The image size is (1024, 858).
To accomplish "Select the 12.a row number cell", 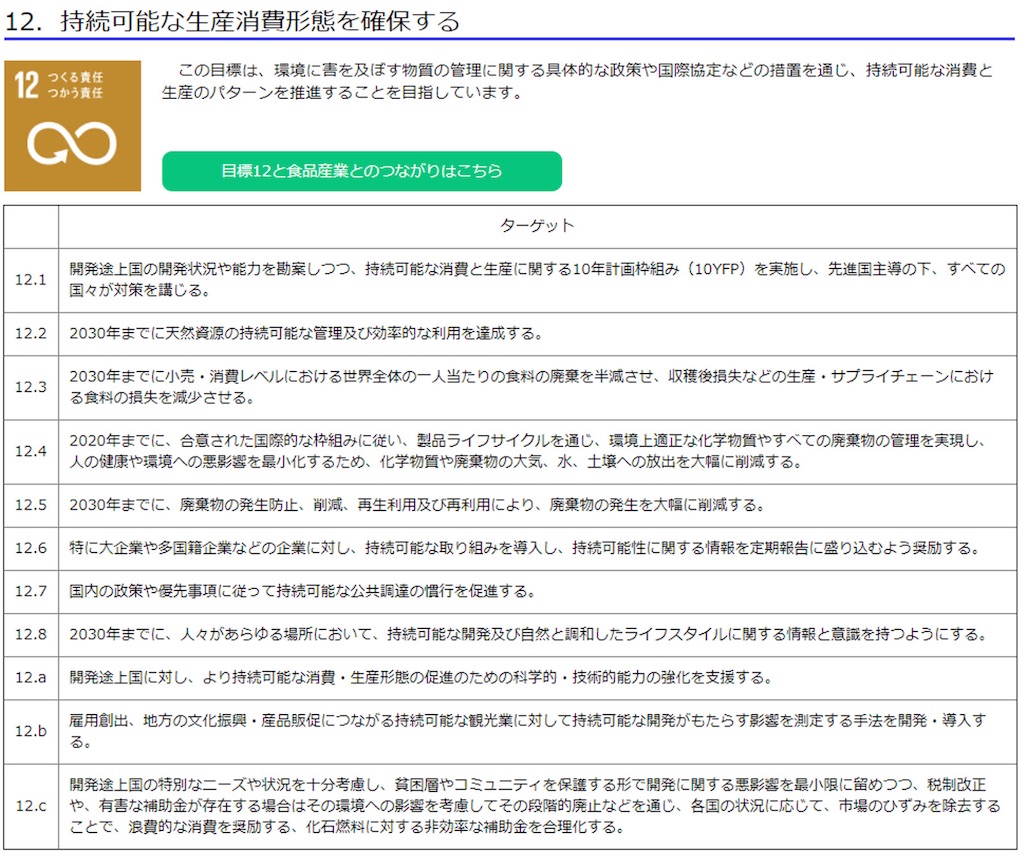I will (x=31, y=677).
